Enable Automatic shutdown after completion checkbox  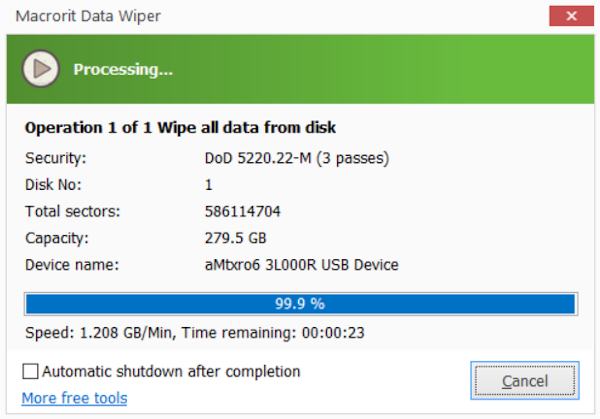pos(30,371)
